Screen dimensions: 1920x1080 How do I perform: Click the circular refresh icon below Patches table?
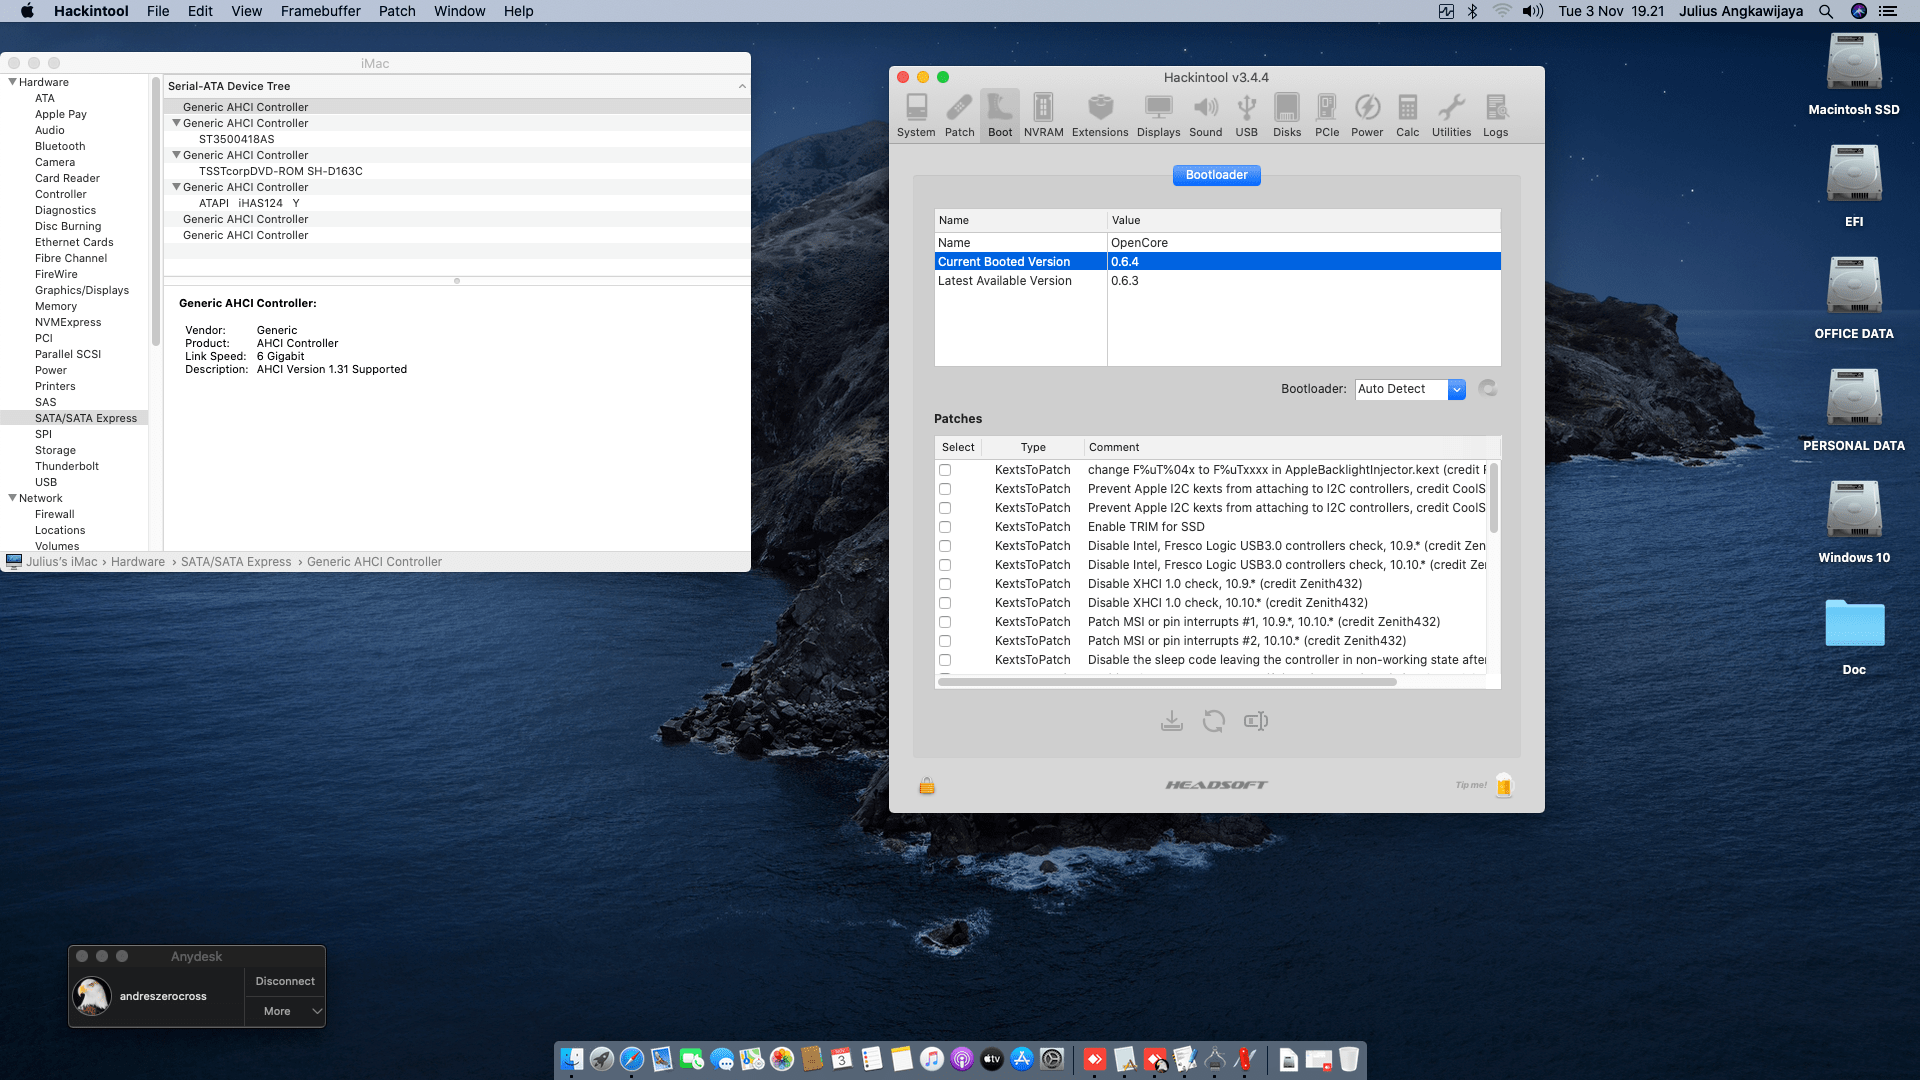pos(1214,721)
